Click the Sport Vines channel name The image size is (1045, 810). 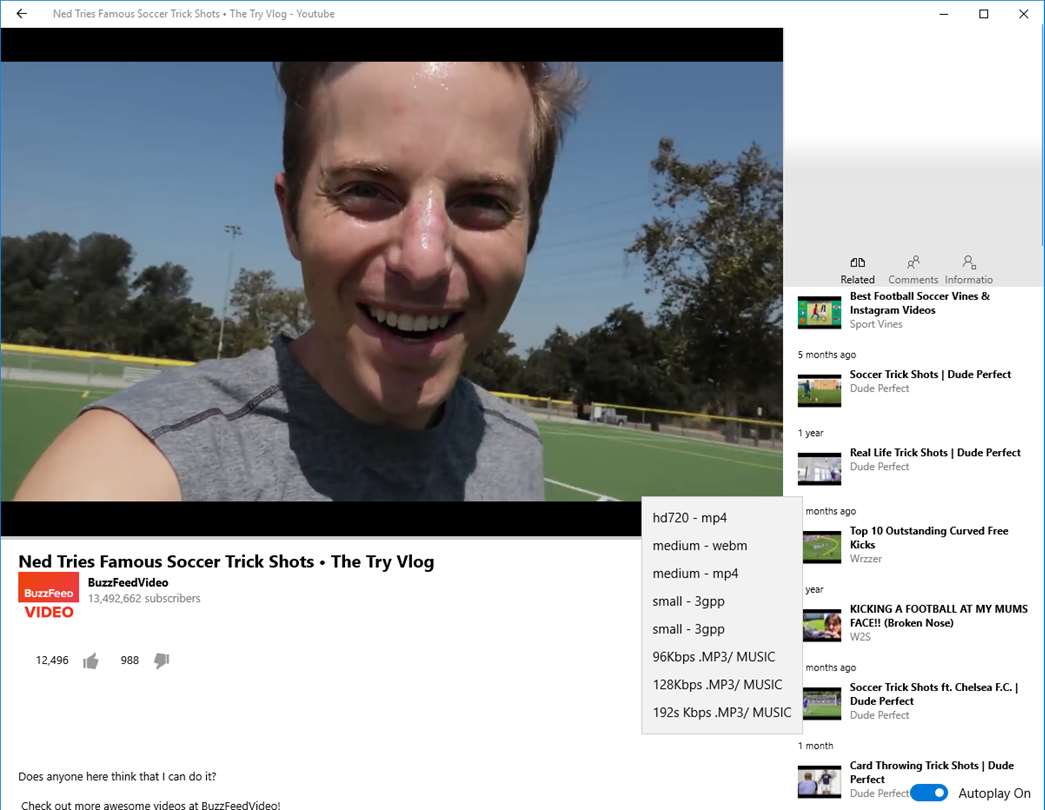(x=876, y=324)
